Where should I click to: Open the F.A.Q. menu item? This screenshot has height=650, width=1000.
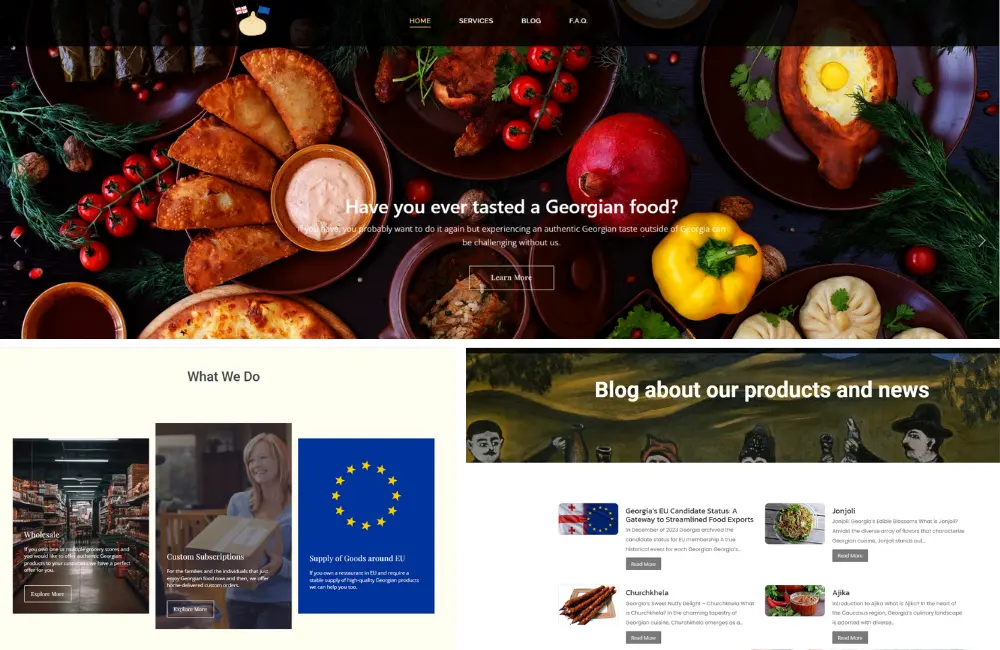tap(578, 20)
